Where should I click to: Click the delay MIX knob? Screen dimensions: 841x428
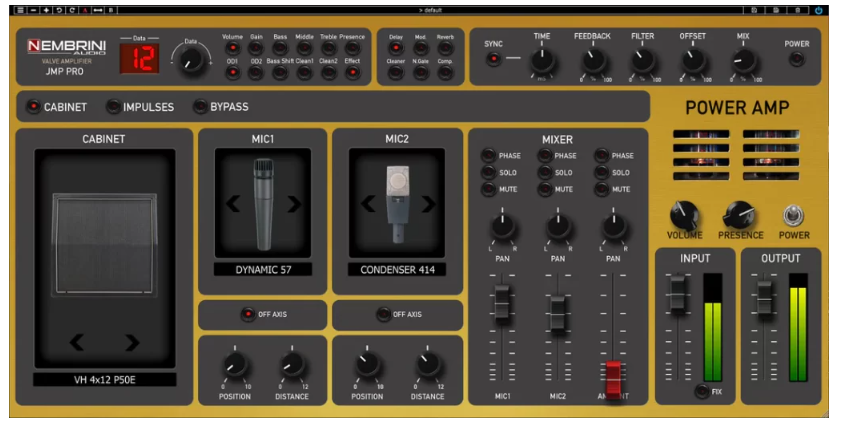click(x=743, y=61)
